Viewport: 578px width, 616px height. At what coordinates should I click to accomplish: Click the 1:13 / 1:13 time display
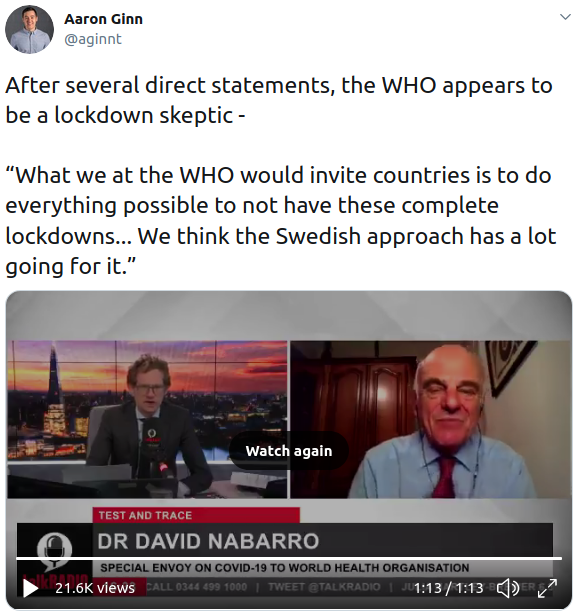tap(448, 588)
